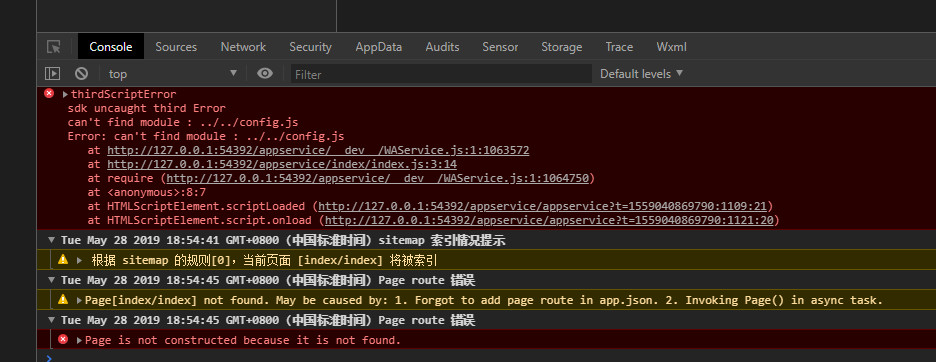
Task: Expand the Page[index/index] not found warning
Action: [80, 300]
